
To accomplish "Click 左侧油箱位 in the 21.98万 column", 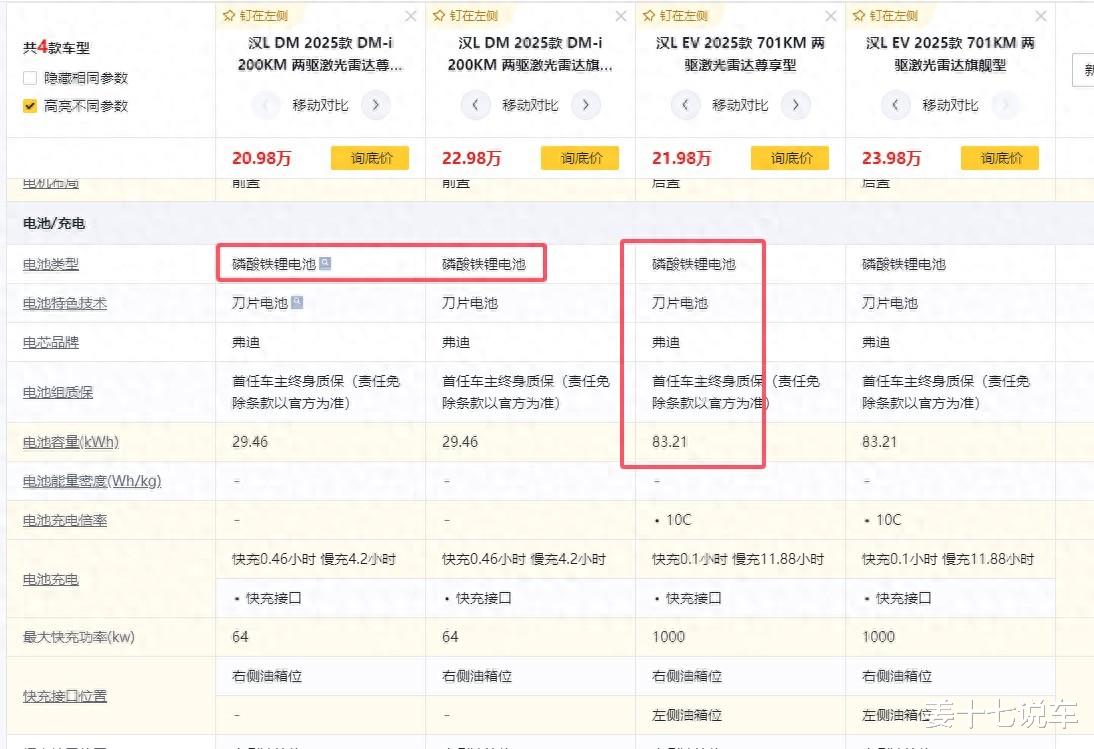I will coord(687,715).
